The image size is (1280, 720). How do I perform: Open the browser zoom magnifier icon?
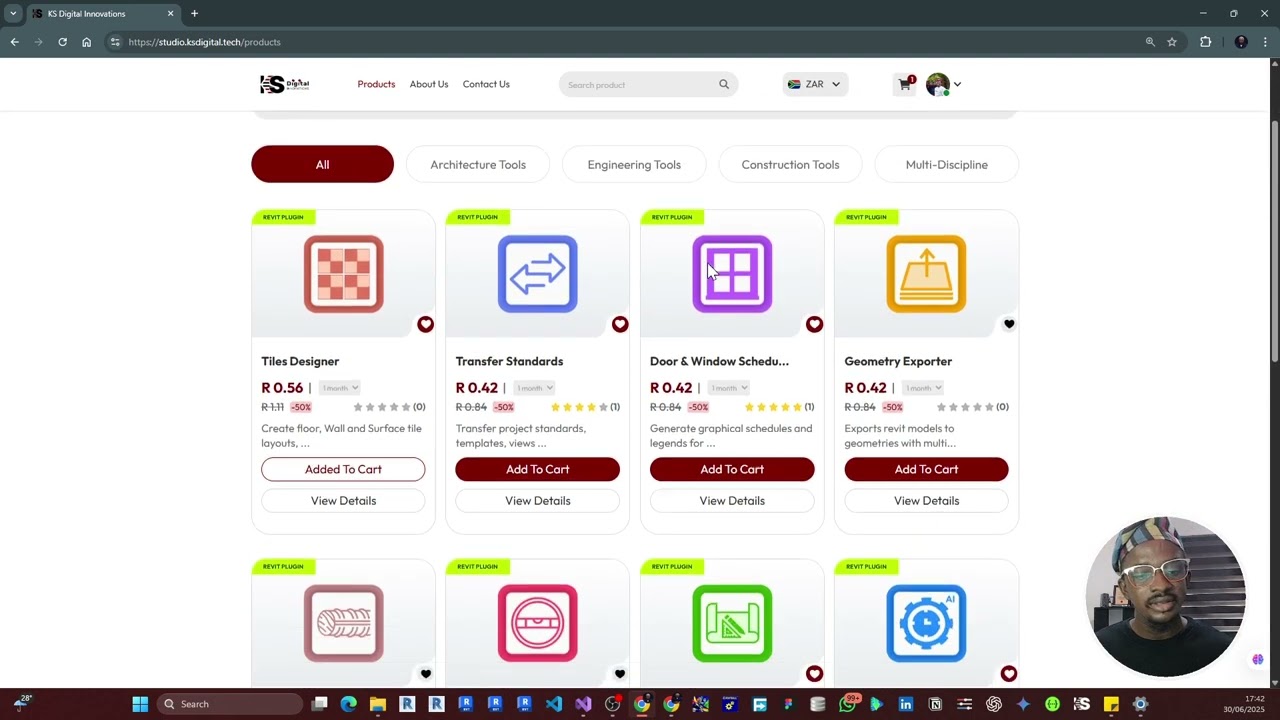[x=1150, y=42]
